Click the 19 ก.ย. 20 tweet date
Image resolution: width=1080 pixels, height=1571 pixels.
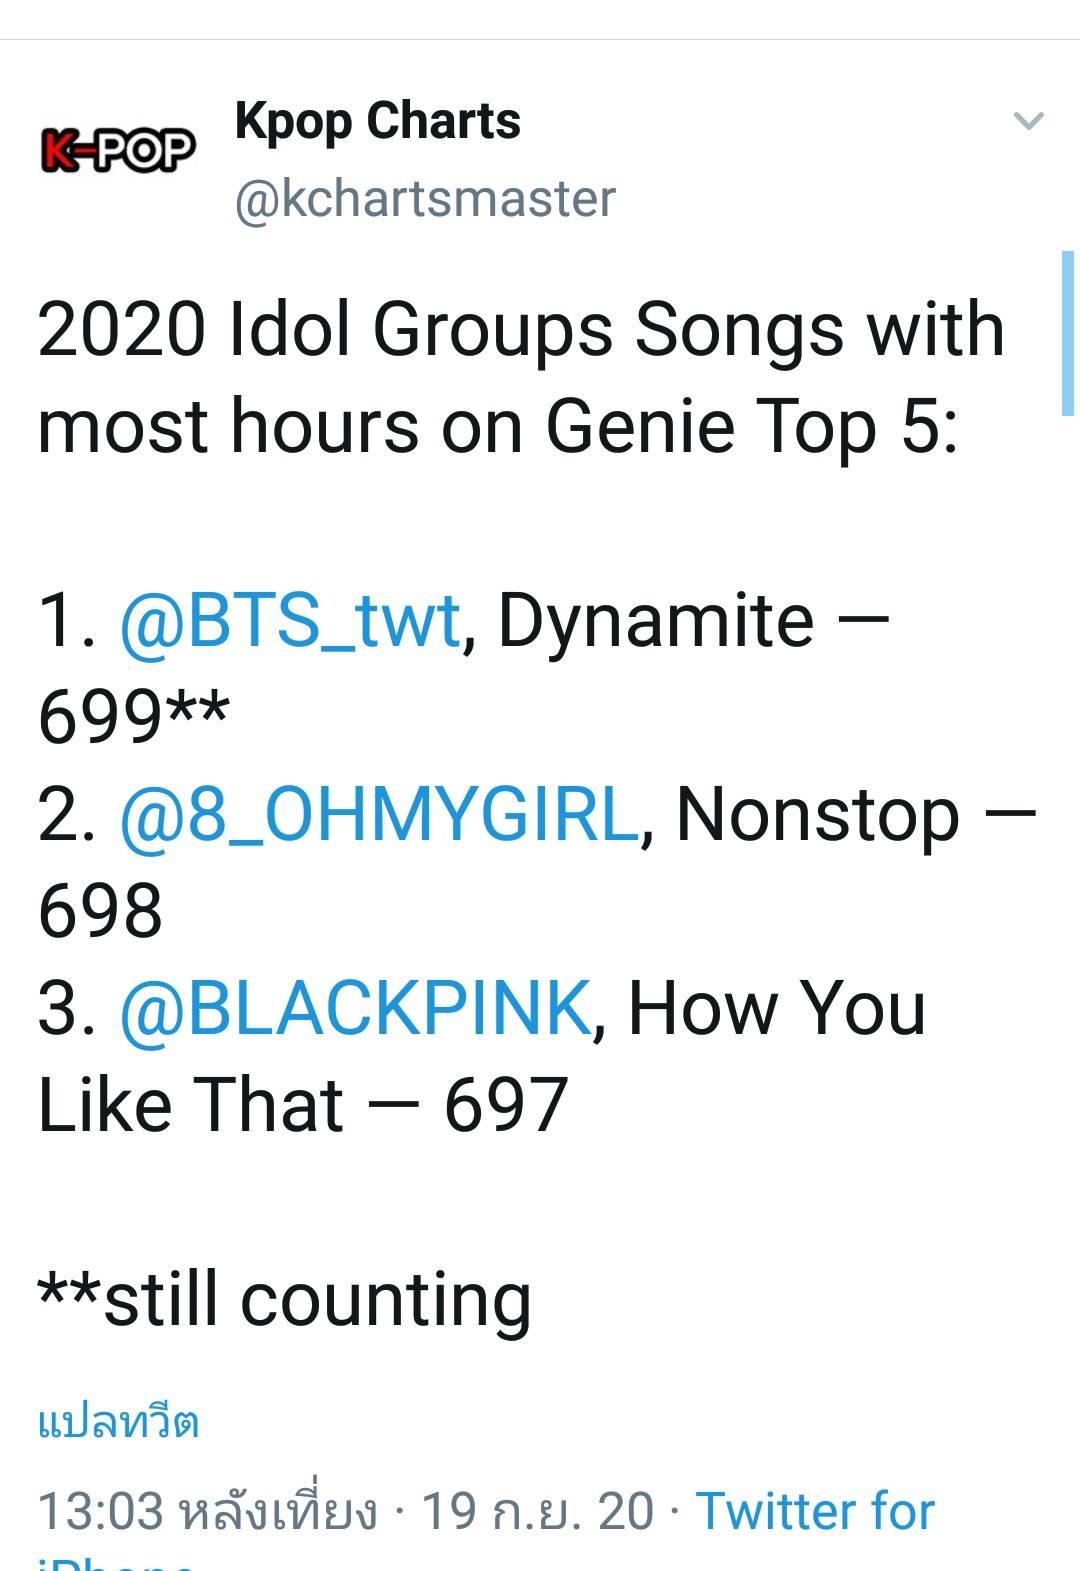pyautogui.click(x=538, y=1510)
